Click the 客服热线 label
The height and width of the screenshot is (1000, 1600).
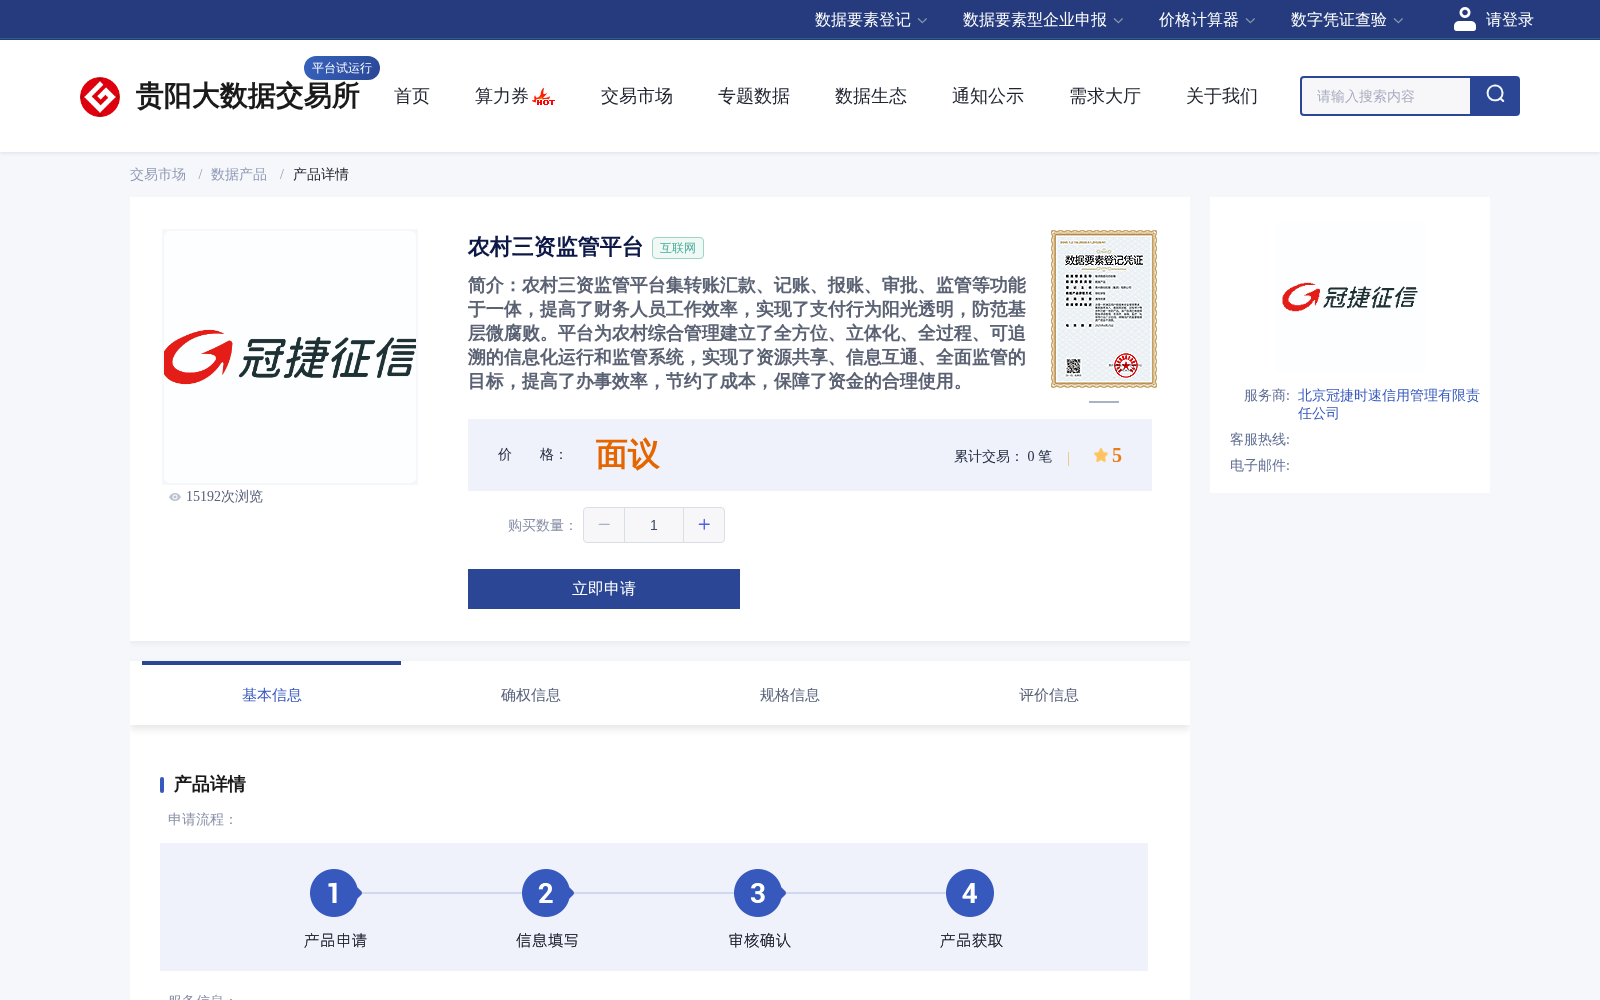[1260, 439]
